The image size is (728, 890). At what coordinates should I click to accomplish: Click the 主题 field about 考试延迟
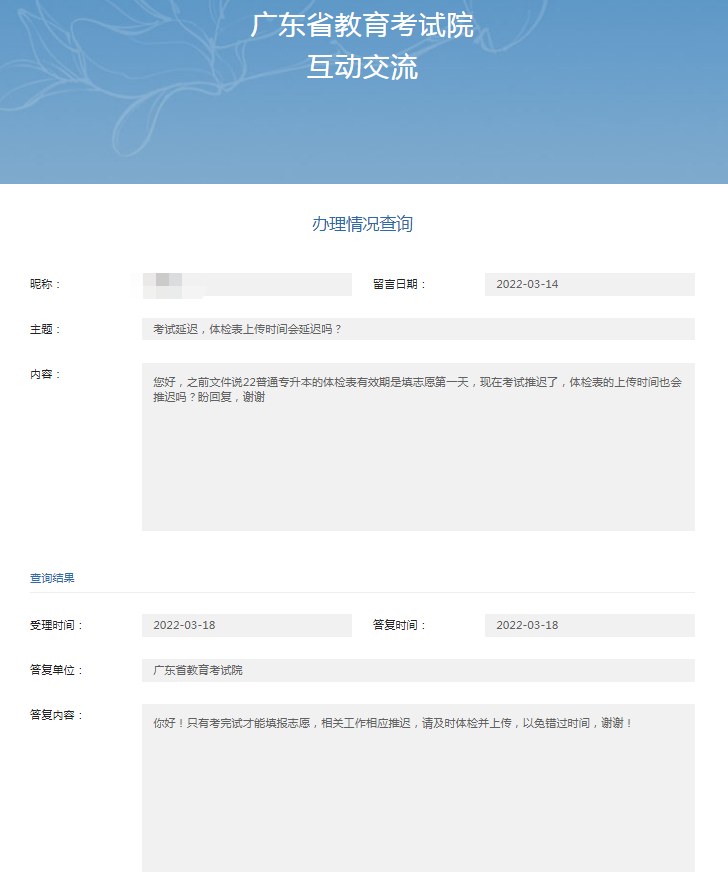pos(418,329)
